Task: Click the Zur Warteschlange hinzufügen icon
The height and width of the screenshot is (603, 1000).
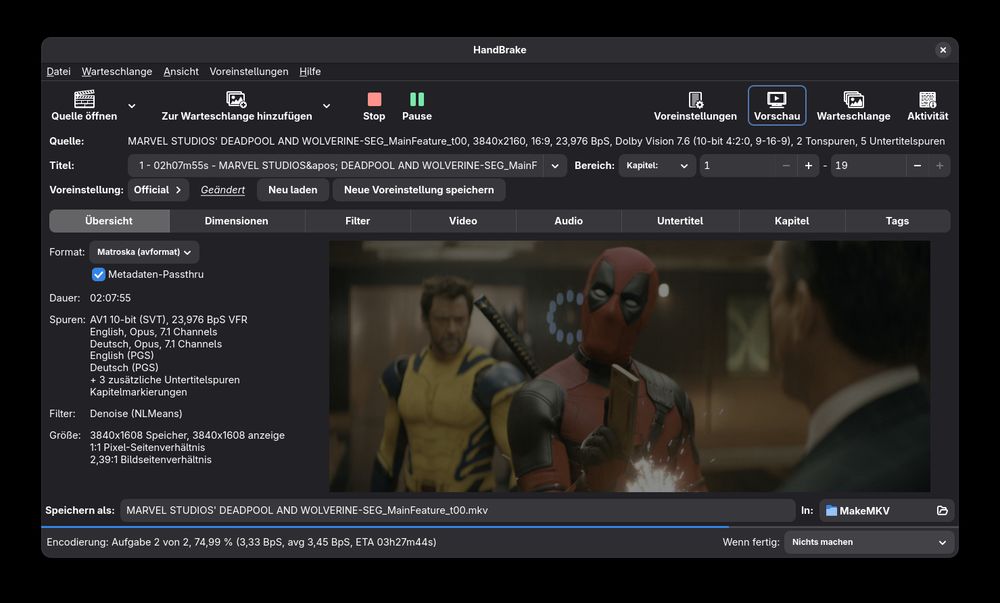Action: [x=236, y=100]
